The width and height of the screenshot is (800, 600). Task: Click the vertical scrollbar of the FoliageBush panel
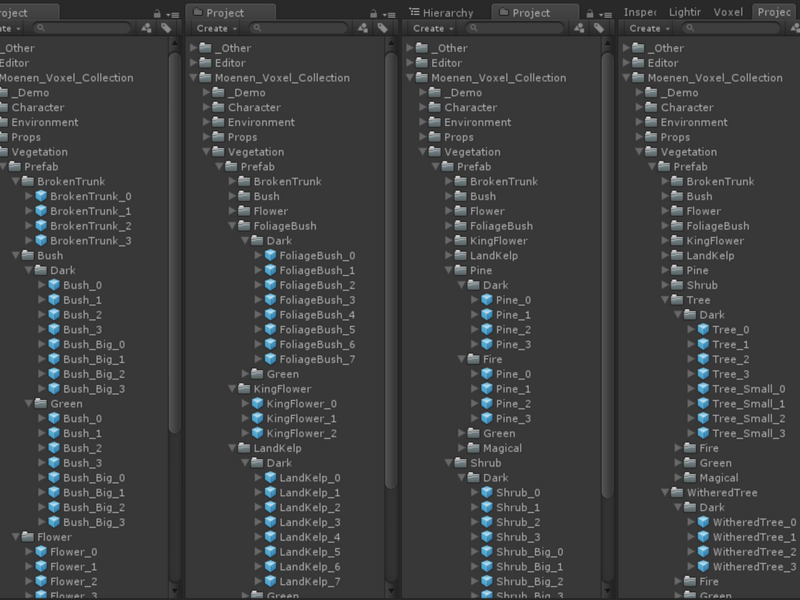tap(391, 270)
